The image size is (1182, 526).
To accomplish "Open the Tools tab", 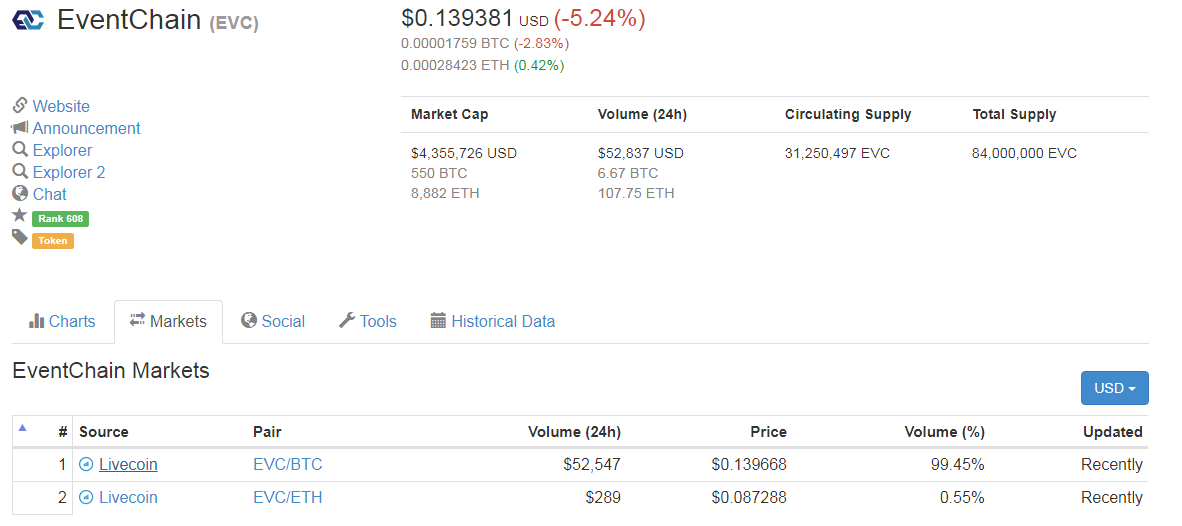I will pyautogui.click(x=367, y=321).
